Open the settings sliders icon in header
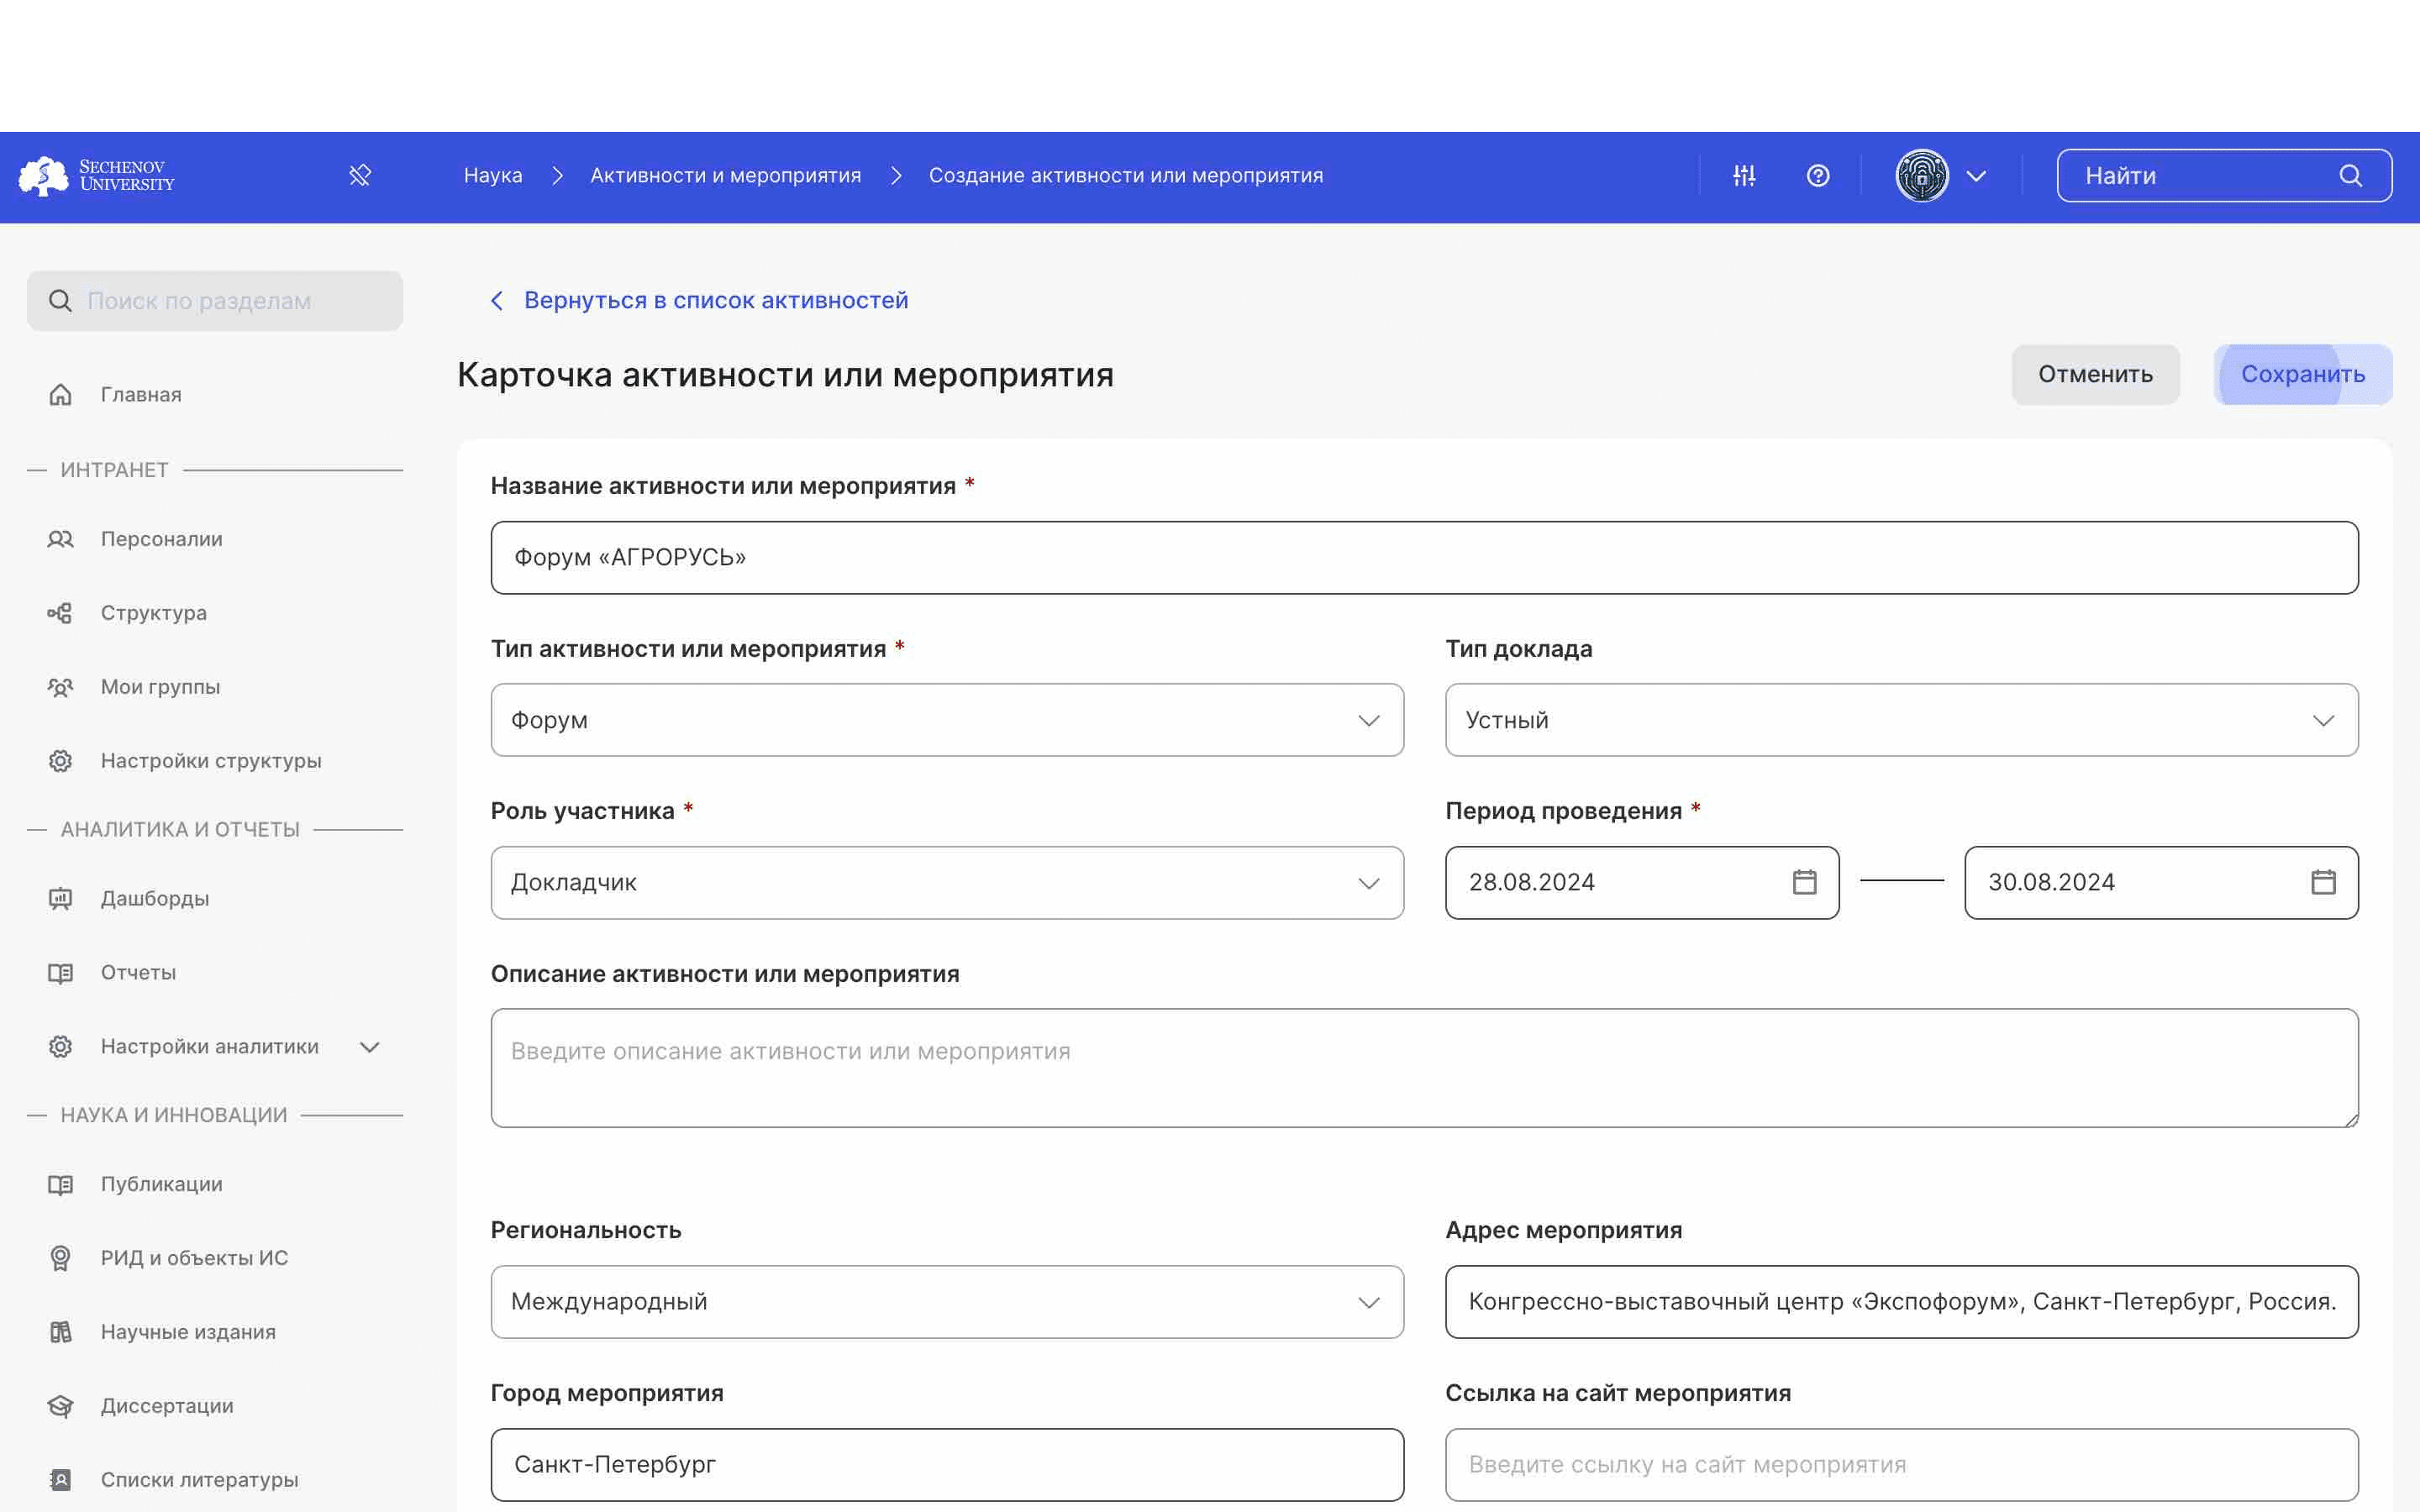2420x1512 pixels. point(1744,176)
